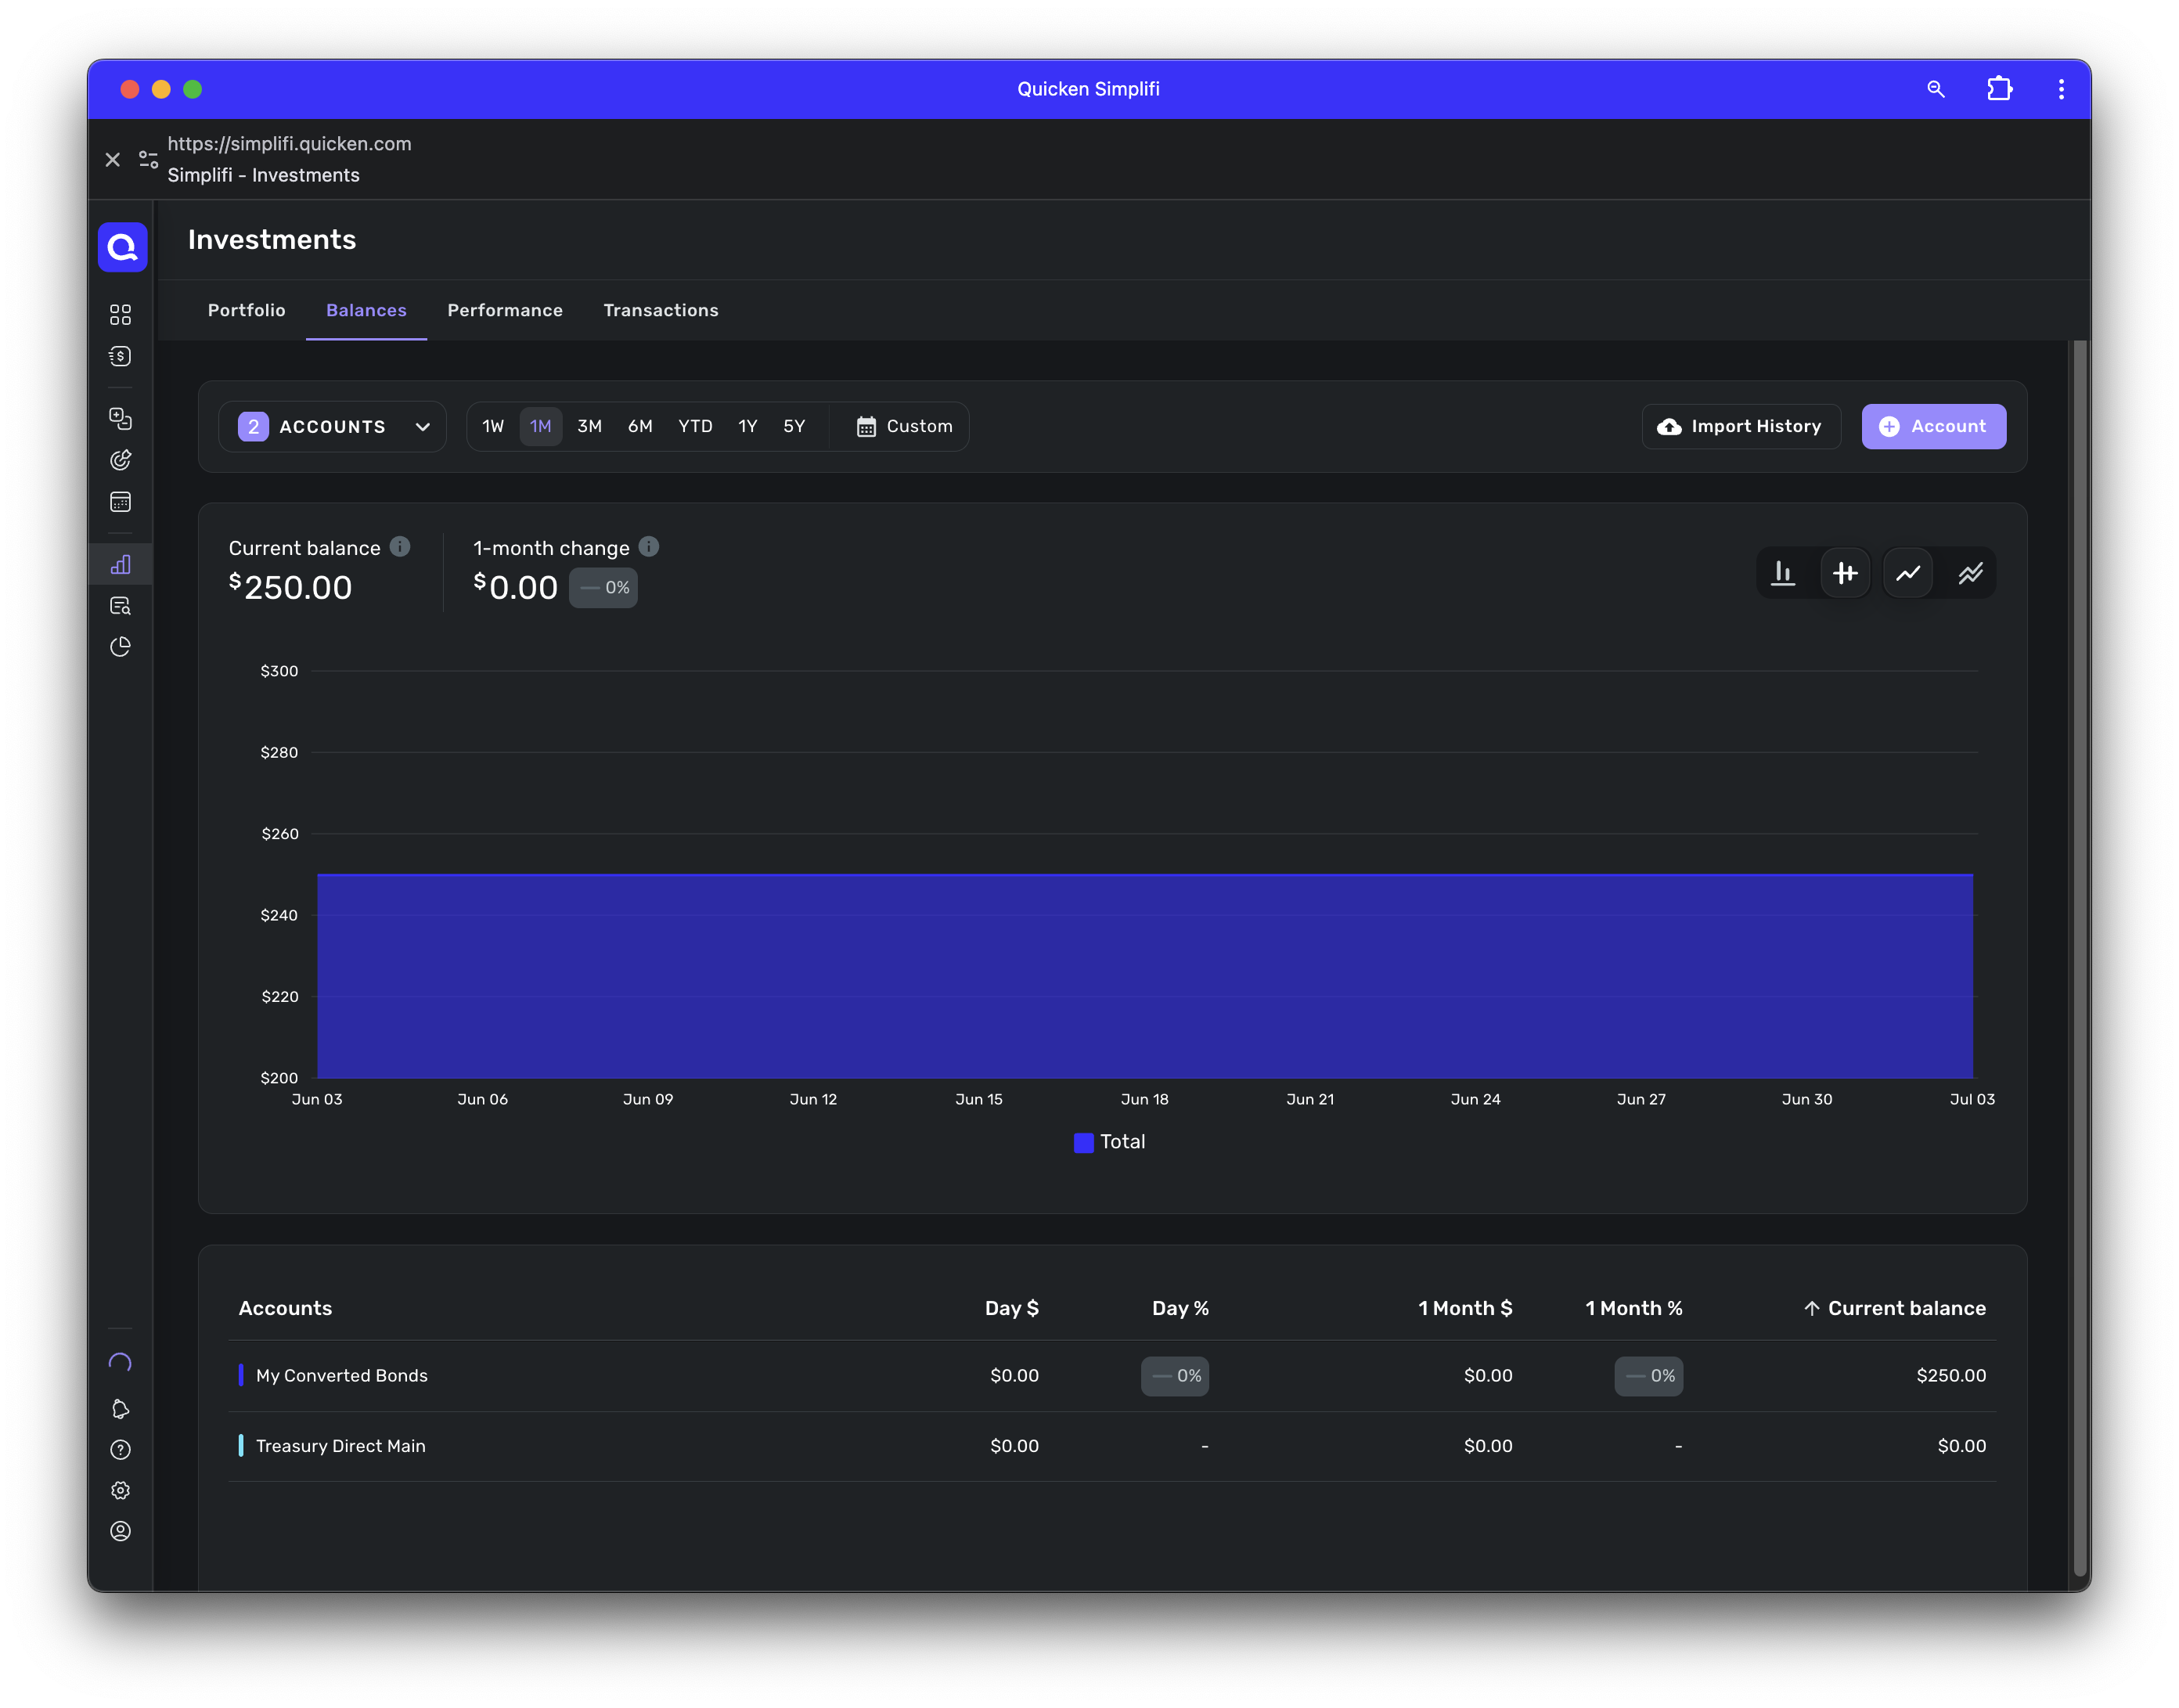Screen dimensions: 2179x1708
Task: Open the dashboard grid icon in sidebar
Action: point(120,315)
